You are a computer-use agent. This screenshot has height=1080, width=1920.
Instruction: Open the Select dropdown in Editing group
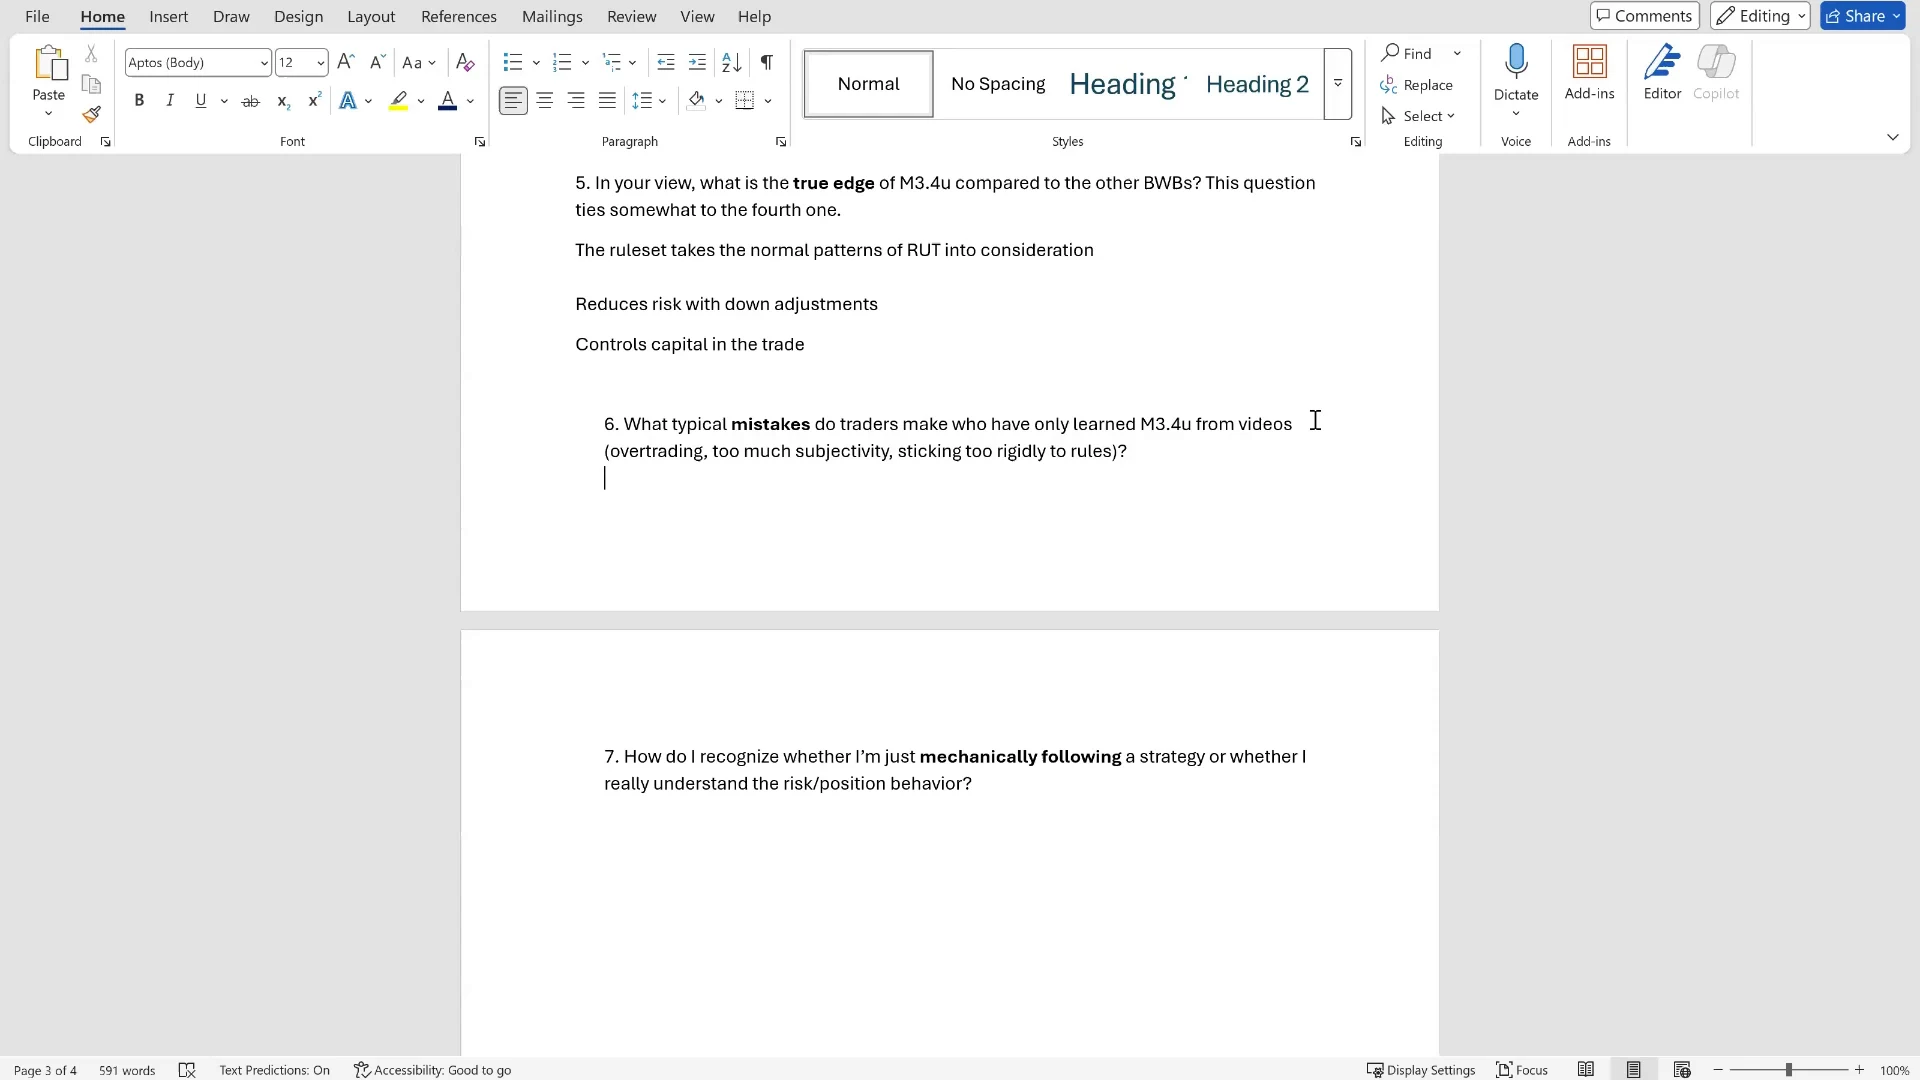coord(1418,116)
